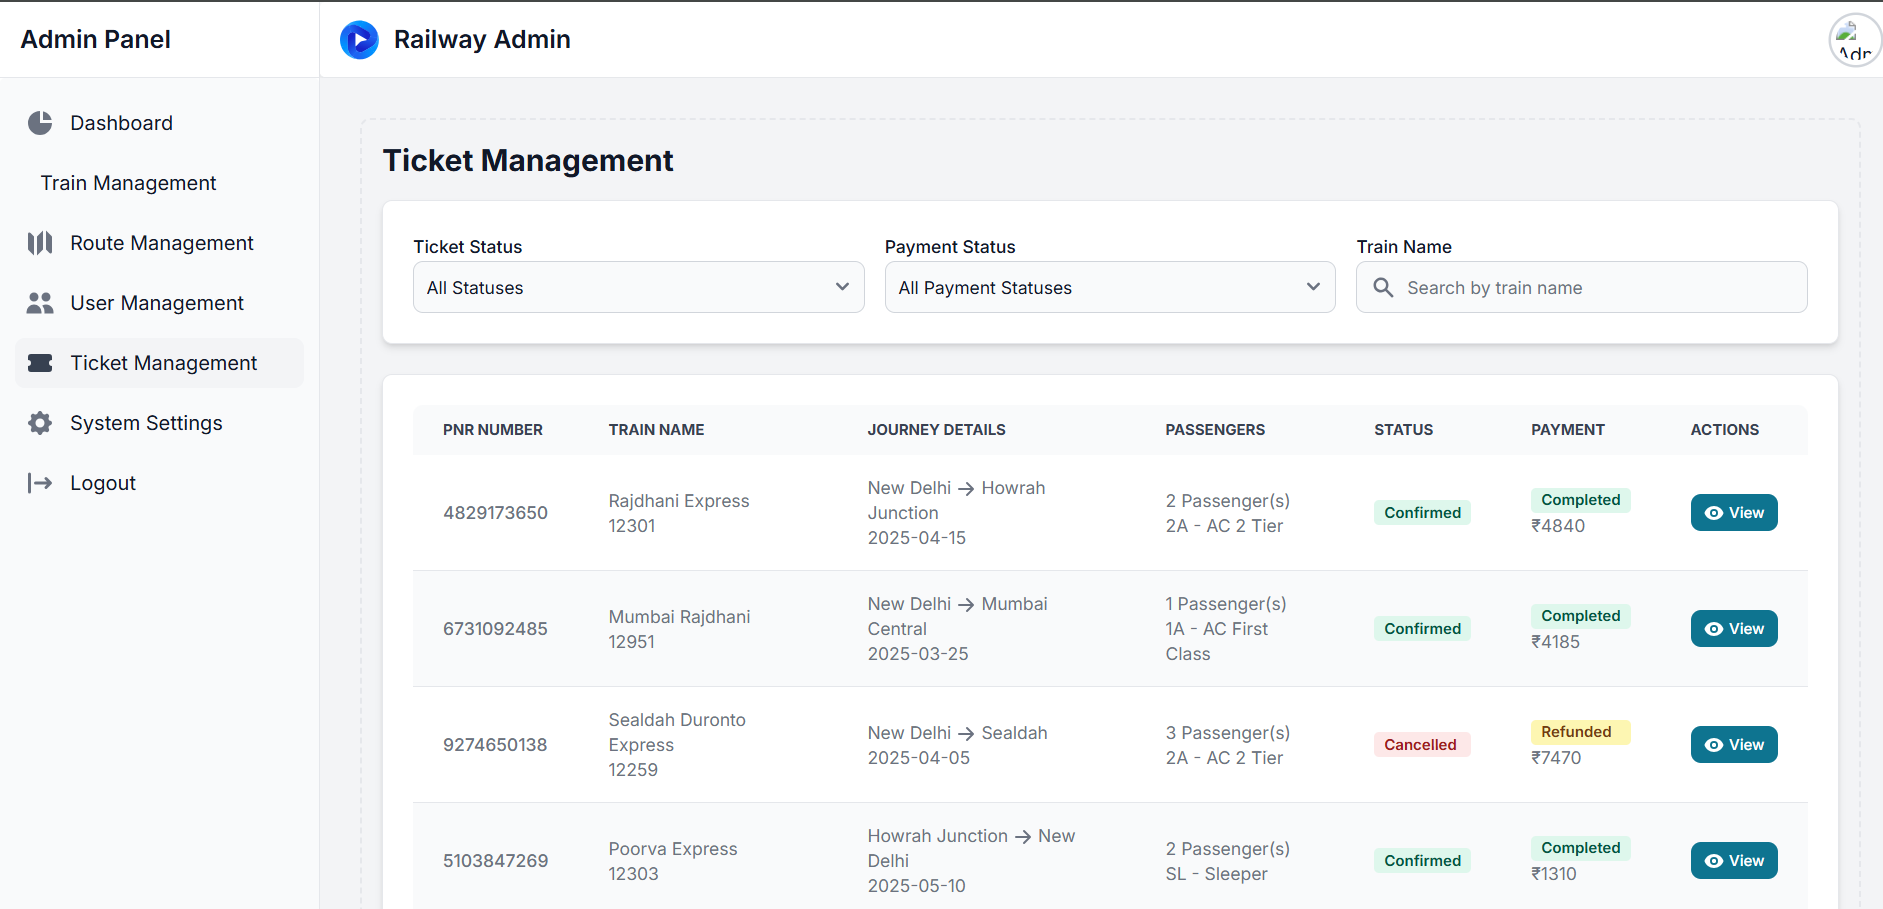Click Confirmed badge for Rajdhani Express row
This screenshot has height=909, width=1883.
click(1422, 513)
